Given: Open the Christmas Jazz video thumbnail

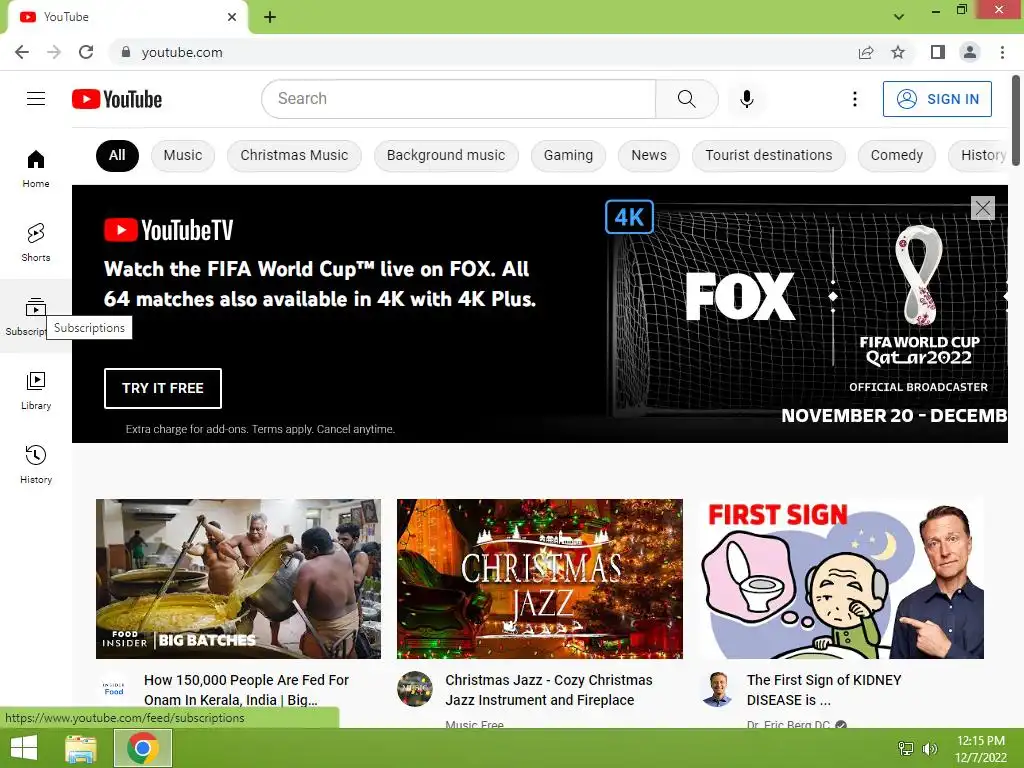Looking at the screenshot, I should 539,579.
